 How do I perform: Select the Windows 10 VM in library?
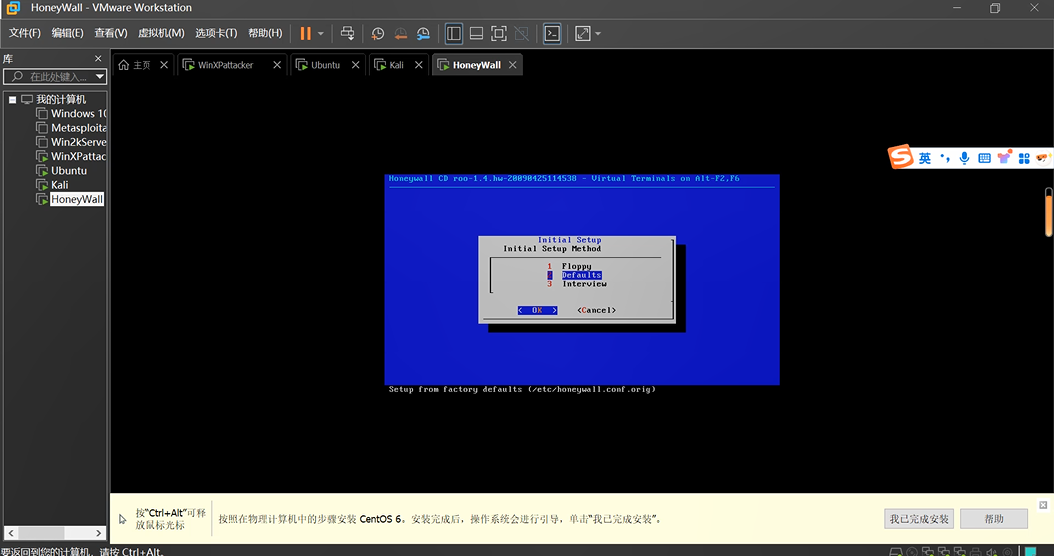[71, 114]
